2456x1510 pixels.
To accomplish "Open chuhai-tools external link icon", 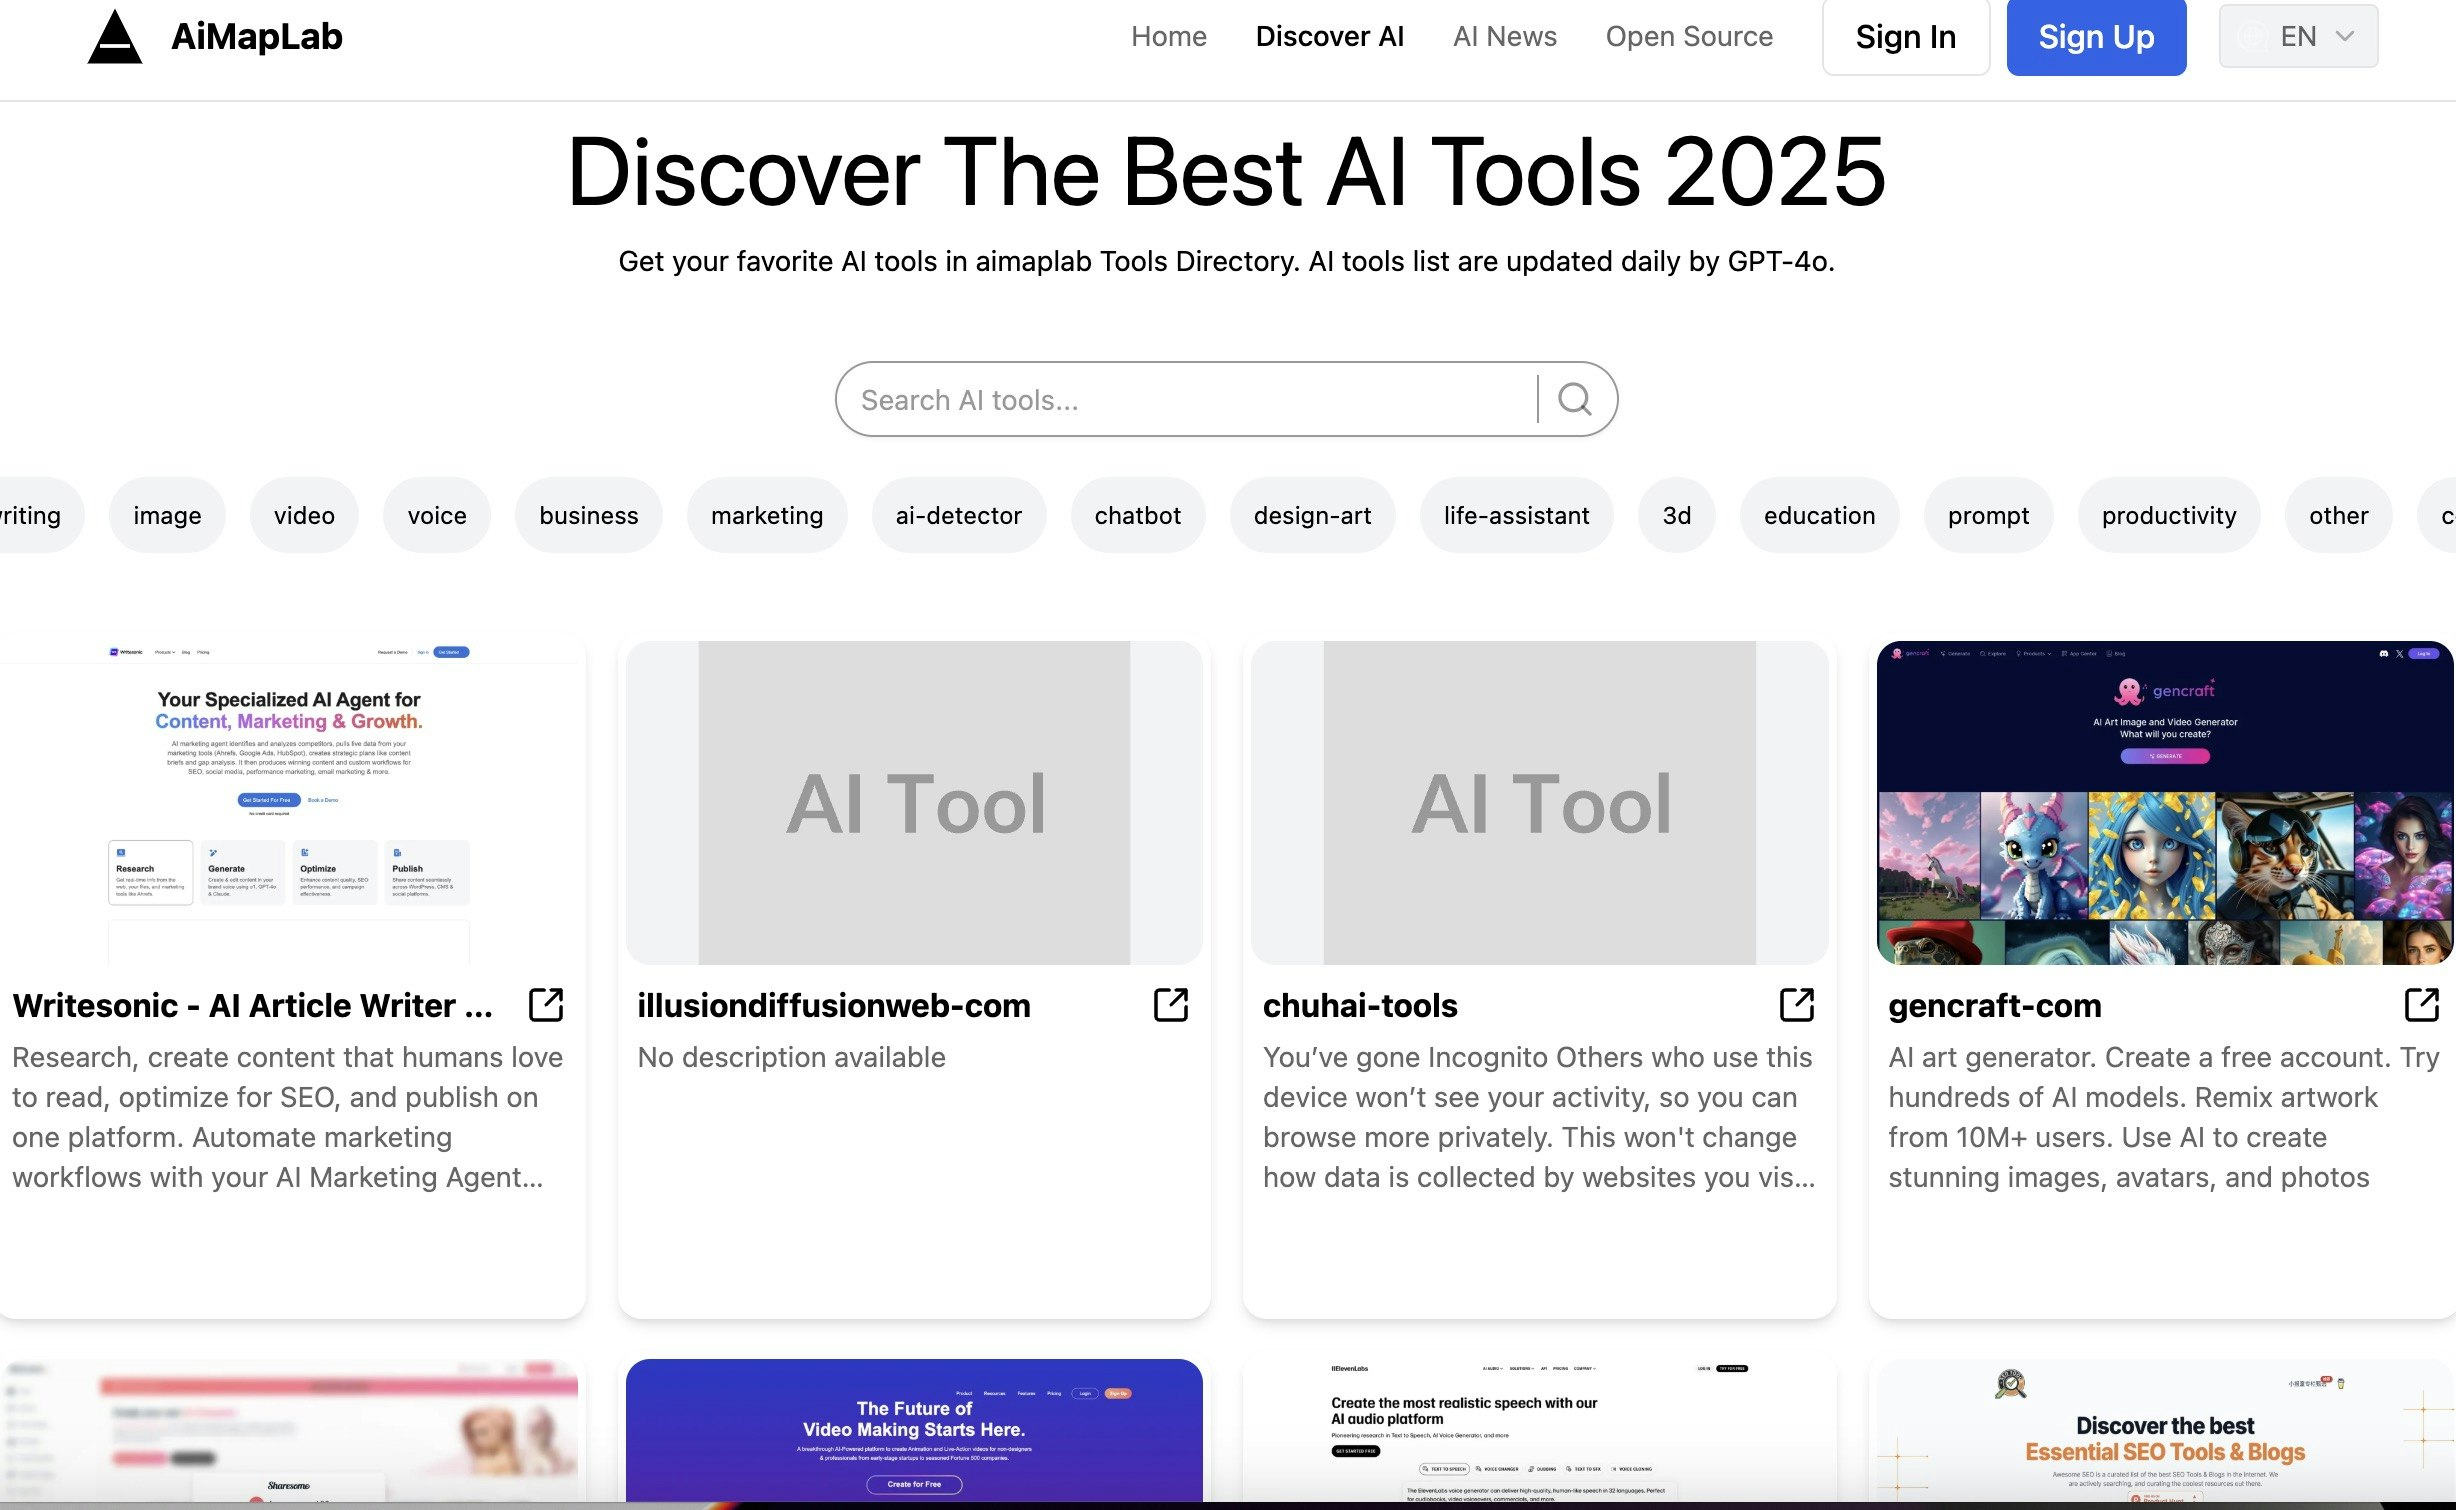I will coord(1796,1004).
